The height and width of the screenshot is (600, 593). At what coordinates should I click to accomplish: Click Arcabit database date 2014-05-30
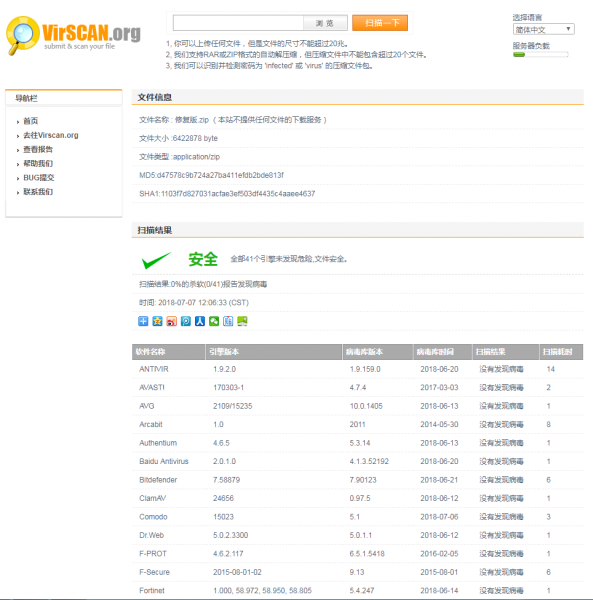439,424
